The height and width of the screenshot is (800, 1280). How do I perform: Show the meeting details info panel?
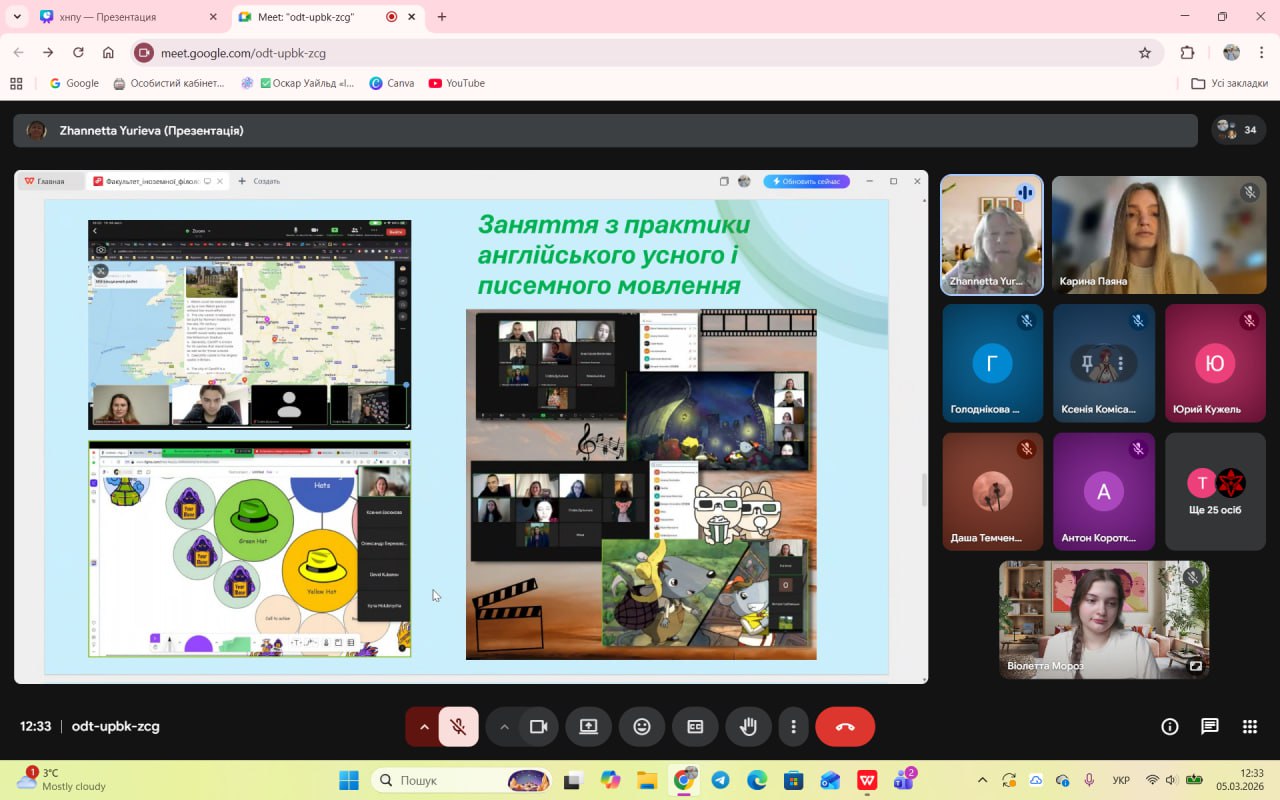[1169, 727]
